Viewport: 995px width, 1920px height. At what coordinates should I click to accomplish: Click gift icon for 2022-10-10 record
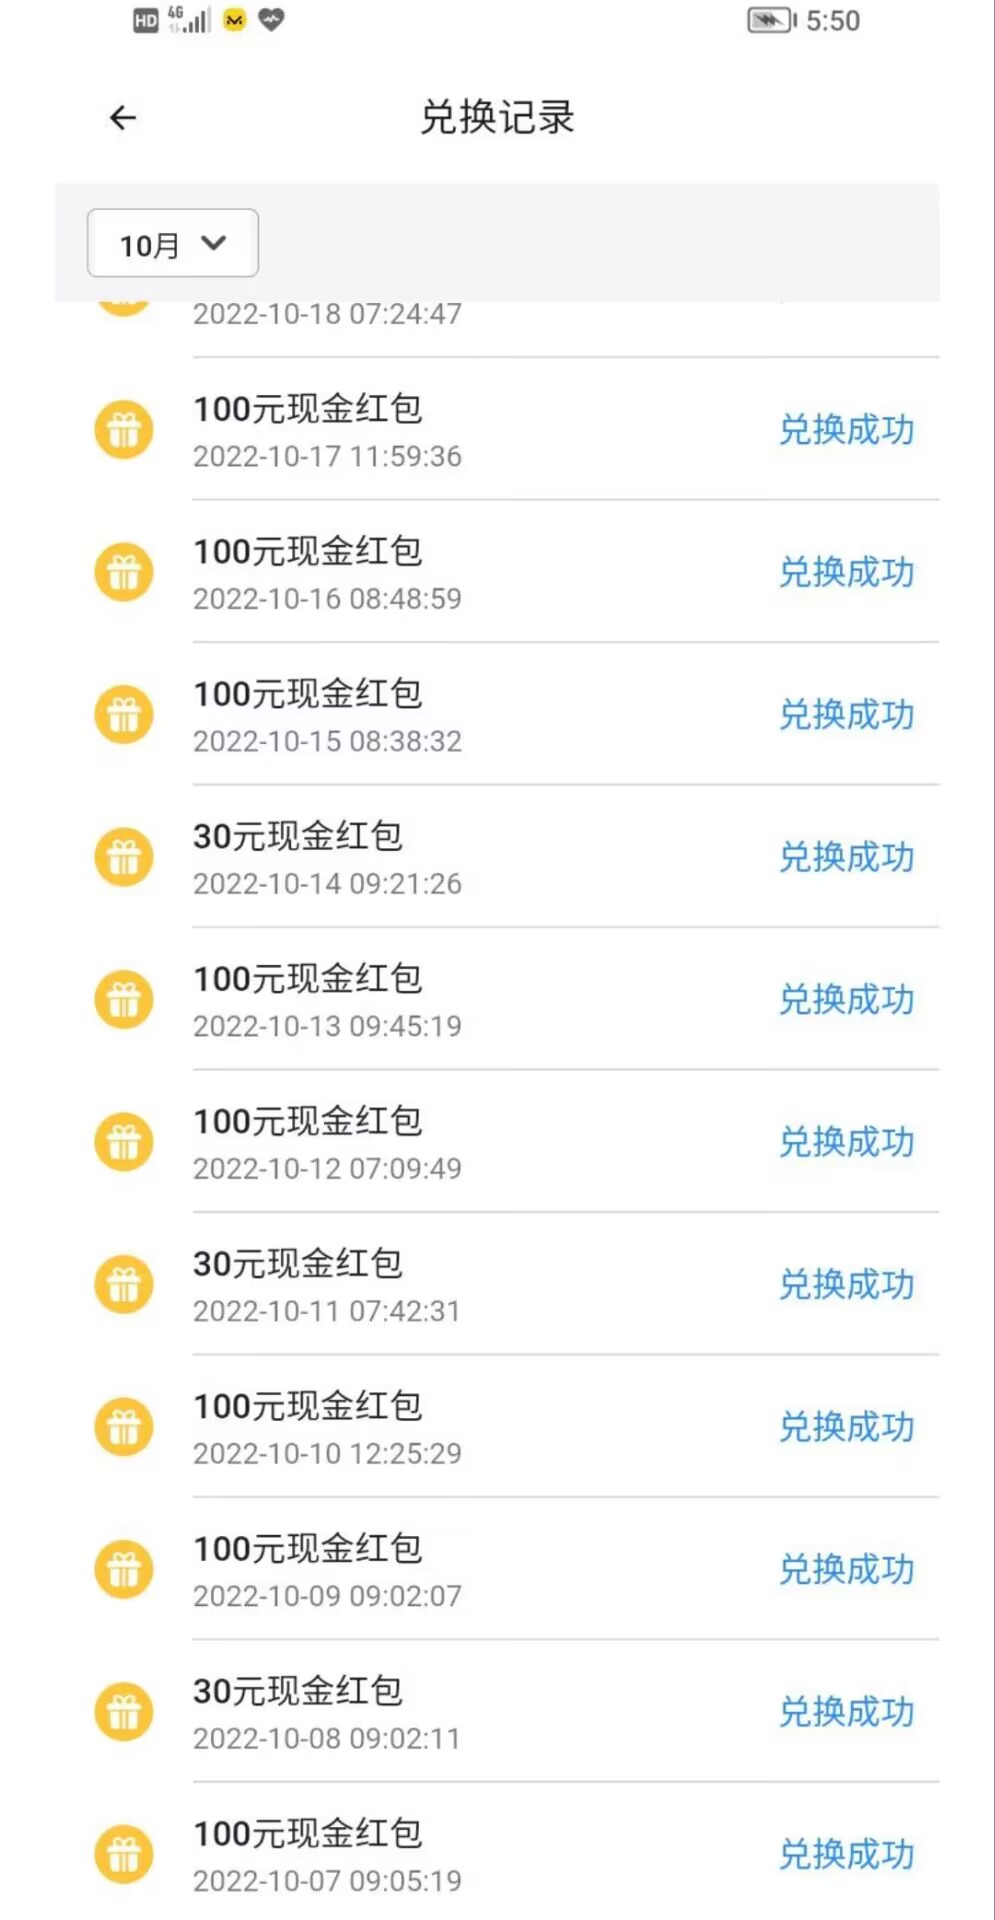124,1427
